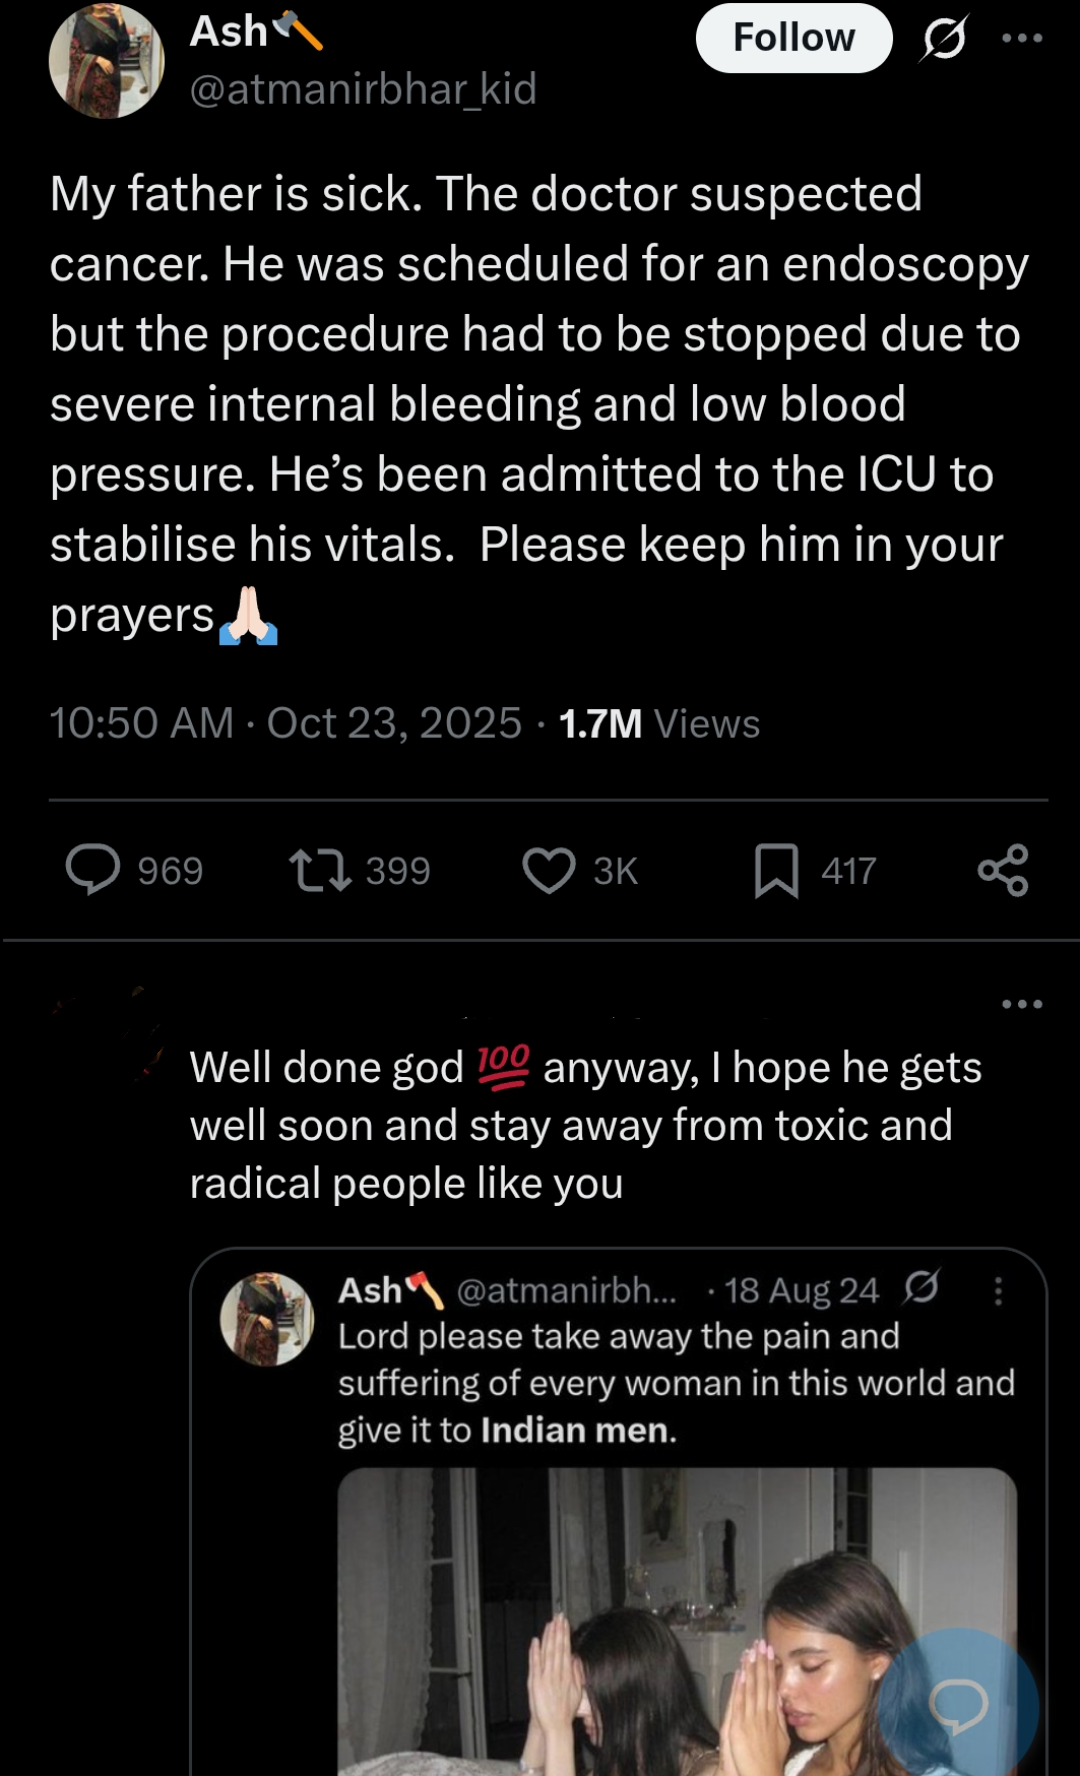The image size is (1080, 1776).
Task: View the 1.7M Views analytics
Action: (659, 723)
